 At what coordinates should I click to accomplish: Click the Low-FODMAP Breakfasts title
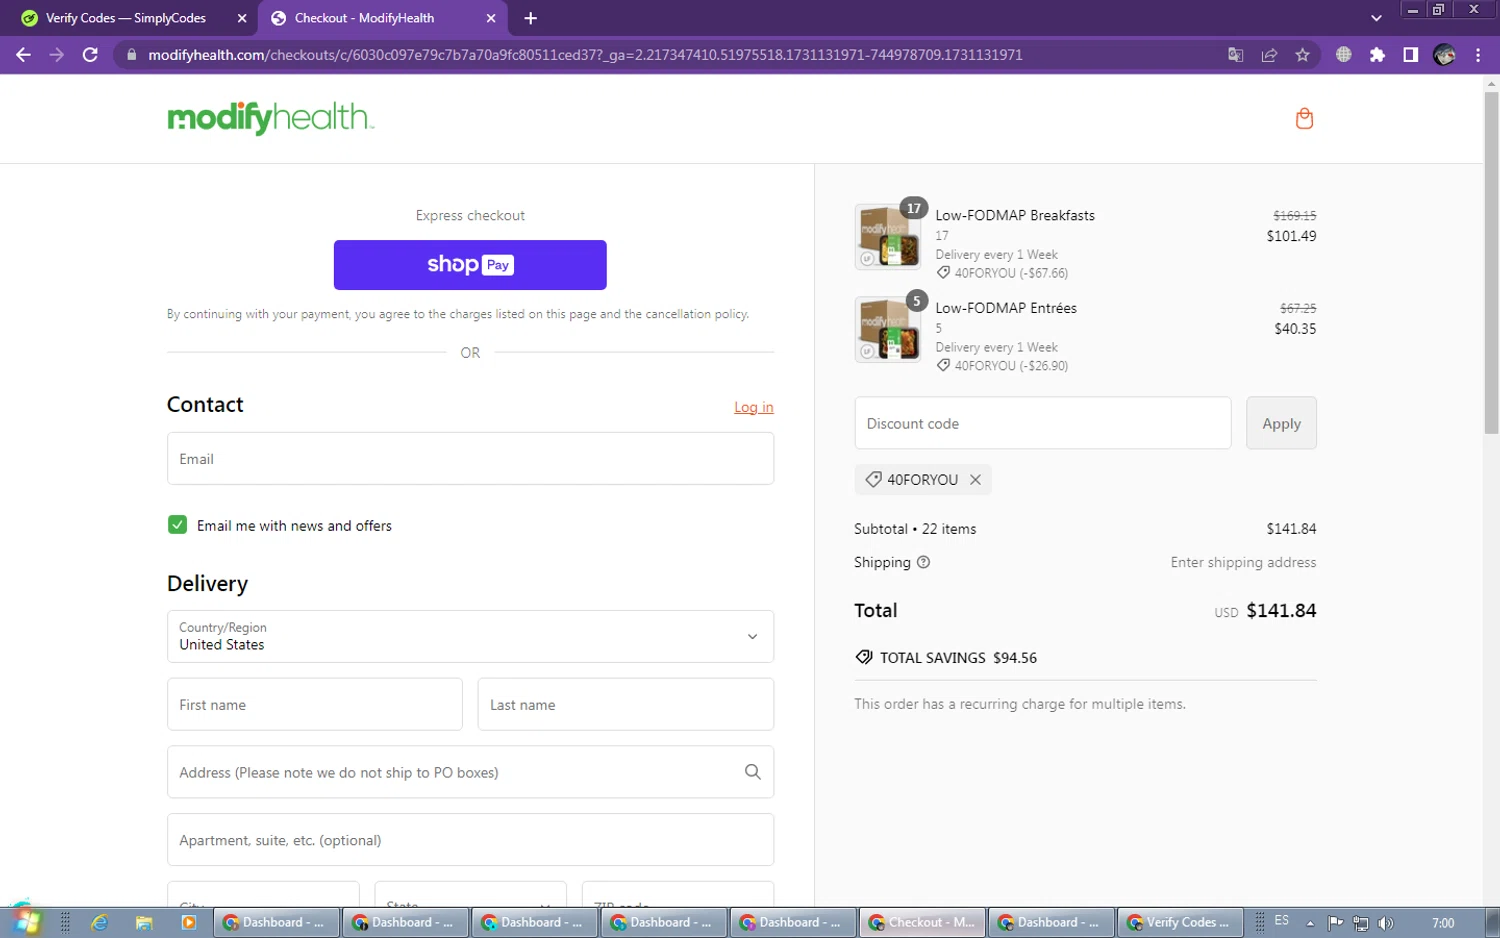point(1015,215)
